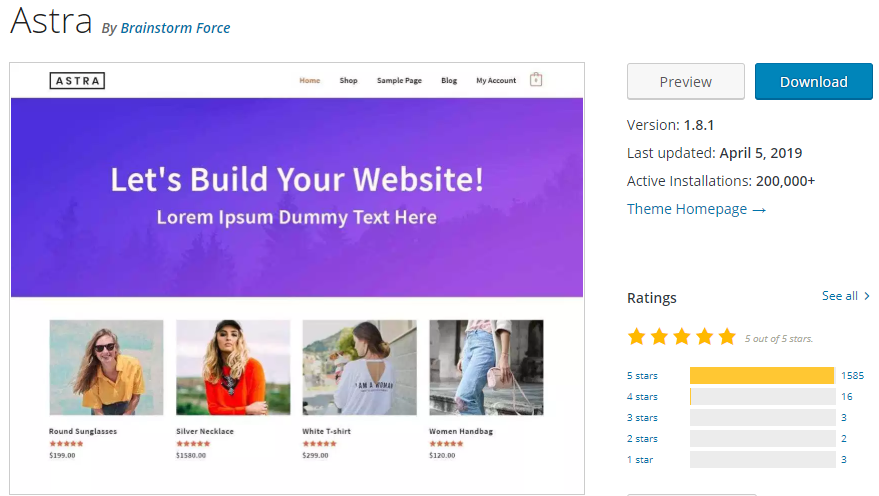Click the $199.00 price text
Image resolution: width=879 pixels, height=496 pixels.
point(62,455)
